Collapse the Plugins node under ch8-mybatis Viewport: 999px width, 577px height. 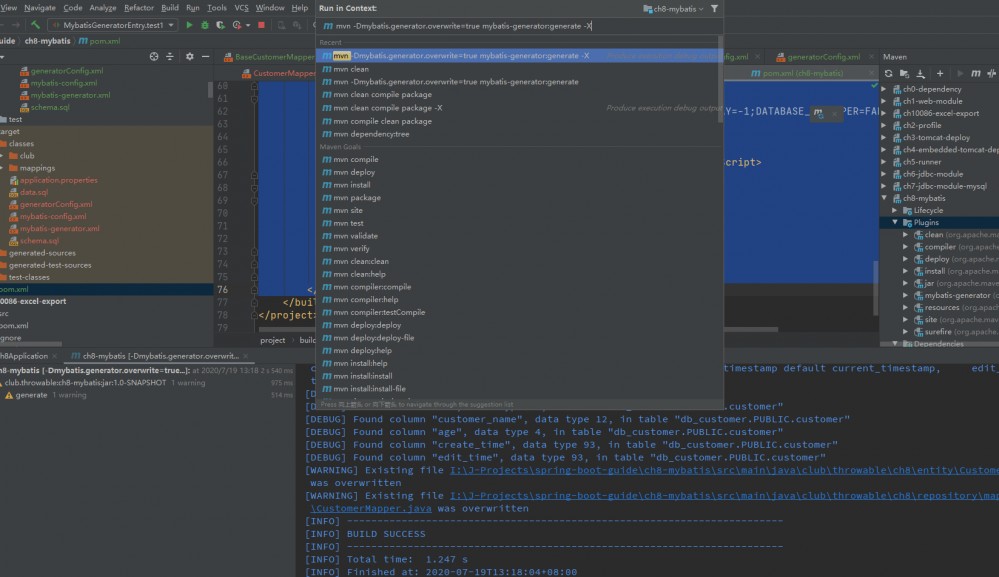pyautogui.click(x=893, y=222)
